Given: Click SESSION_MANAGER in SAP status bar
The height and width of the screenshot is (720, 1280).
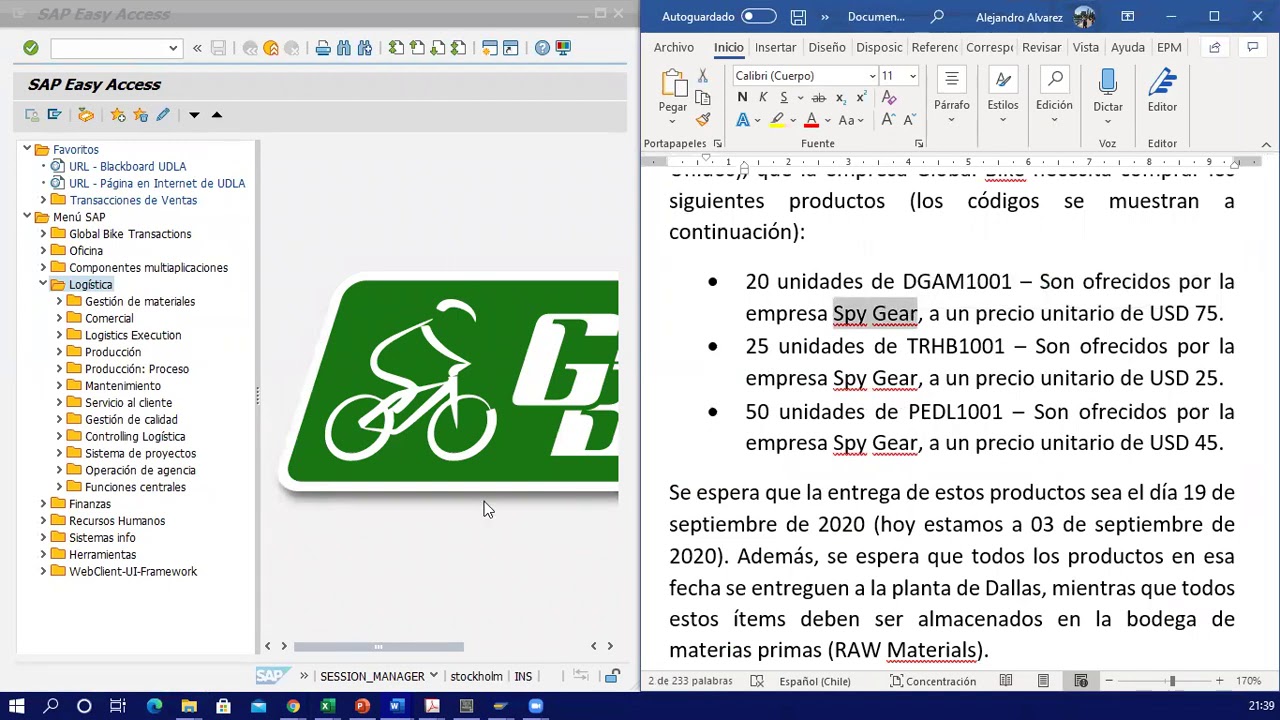Looking at the screenshot, I should [372, 677].
